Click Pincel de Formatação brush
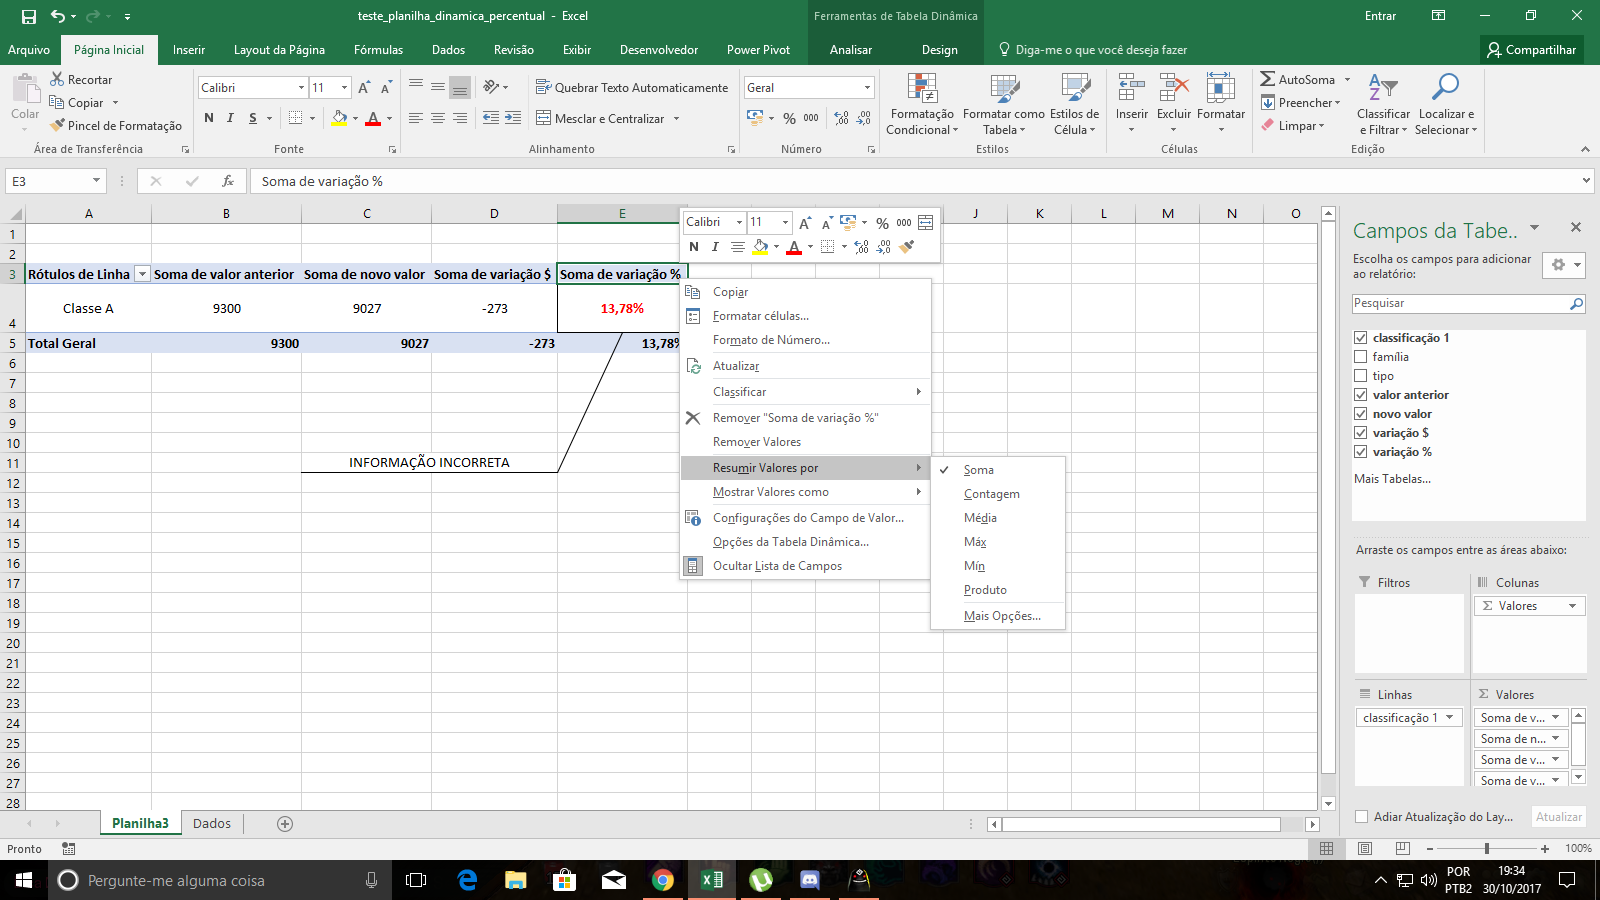Viewport: 1600px width, 900px height. coord(116,125)
